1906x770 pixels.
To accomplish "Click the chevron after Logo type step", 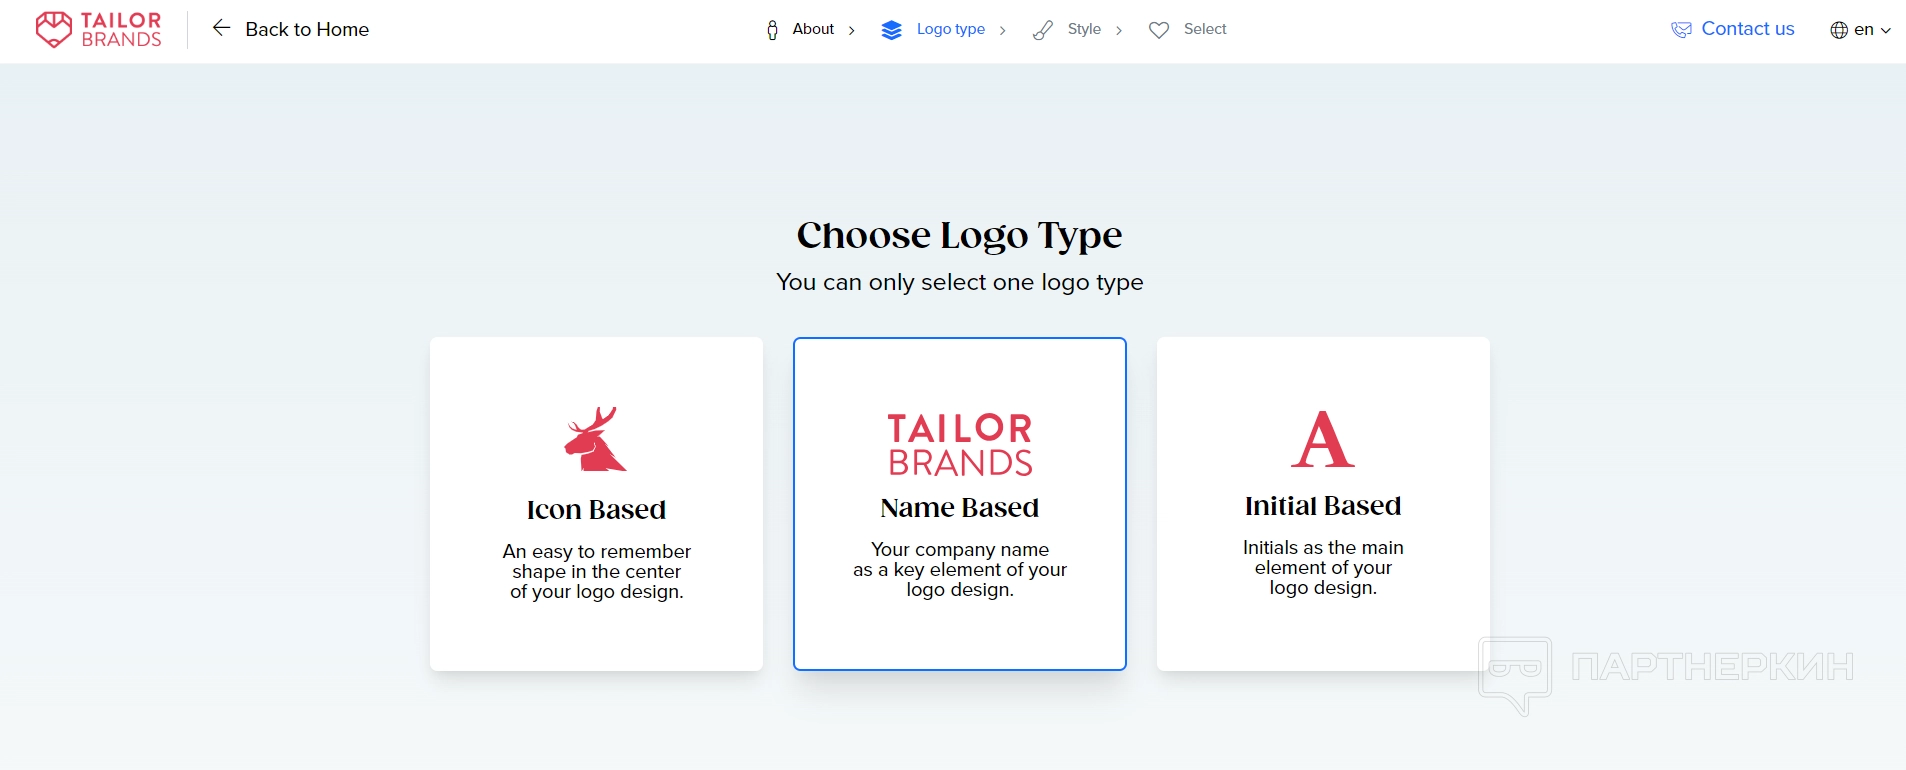I will click(x=1003, y=30).
